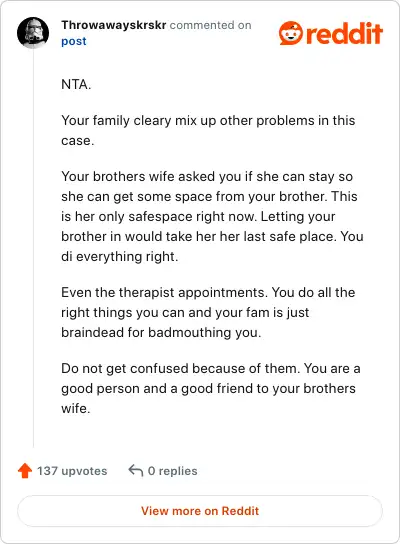Click the "Your family cleary mix up" line
Screen dimensions: 400x544
[x=208, y=120]
